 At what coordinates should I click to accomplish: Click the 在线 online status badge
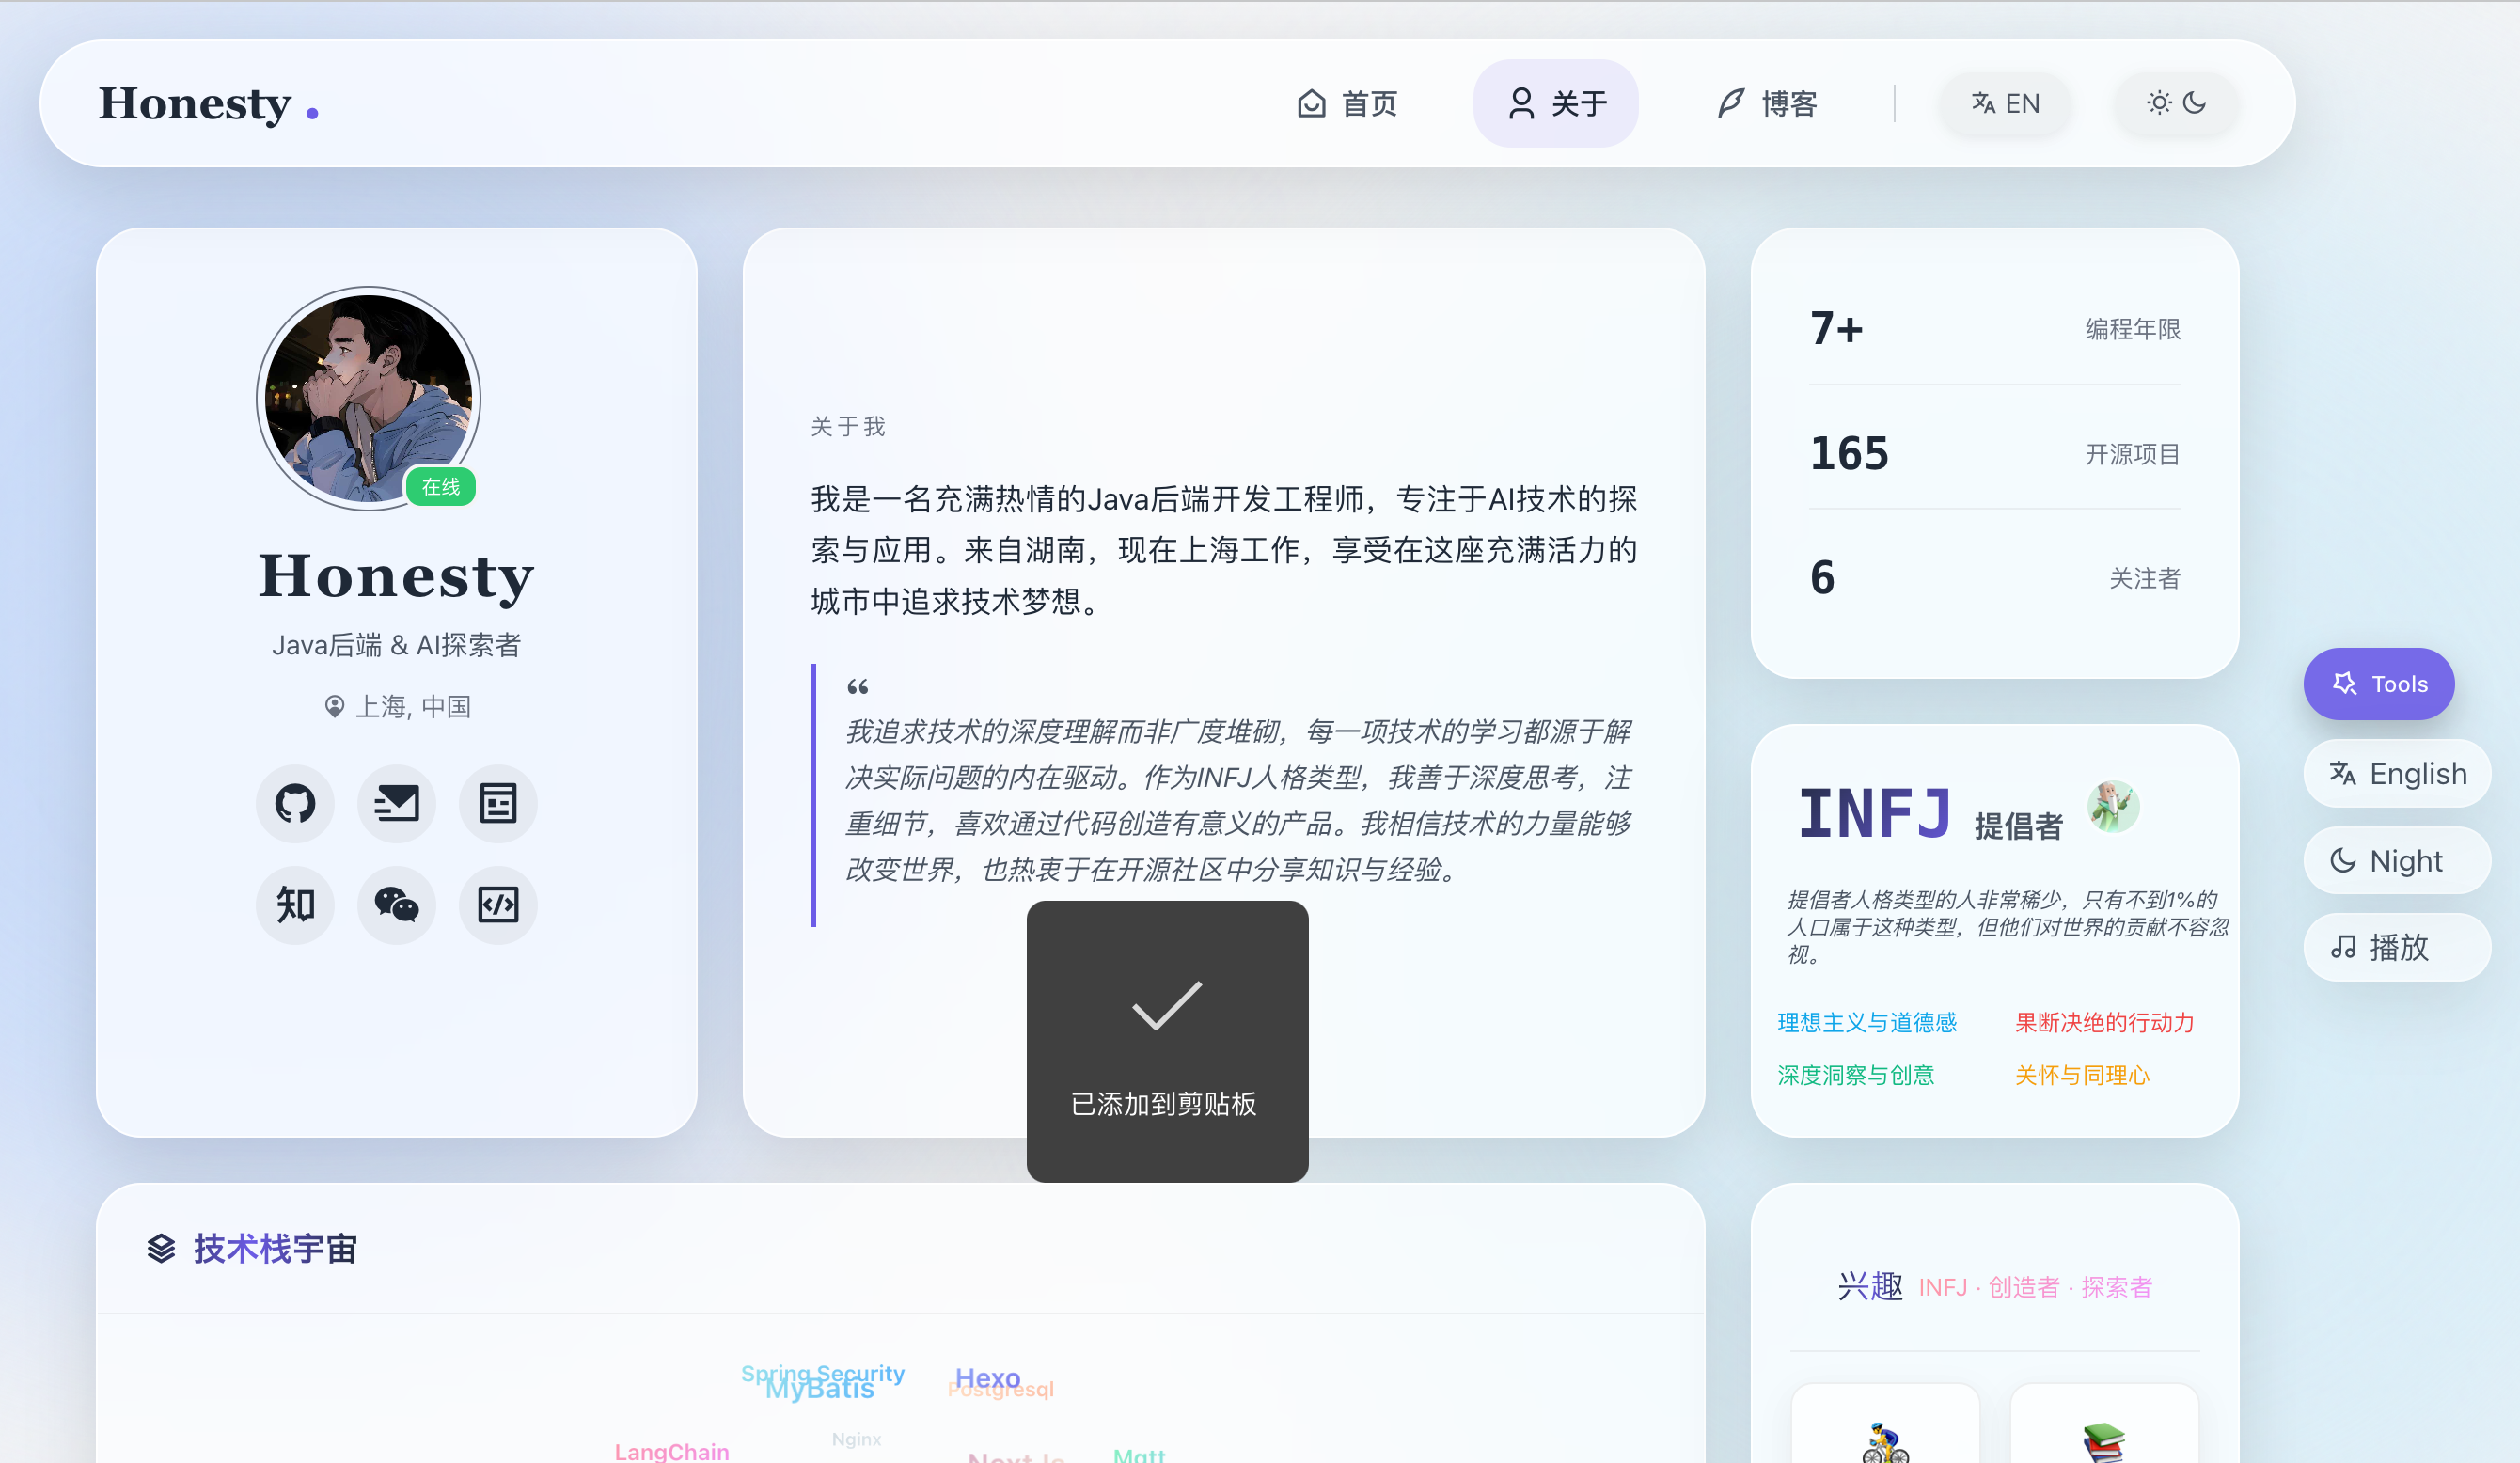click(x=439, y=487)
